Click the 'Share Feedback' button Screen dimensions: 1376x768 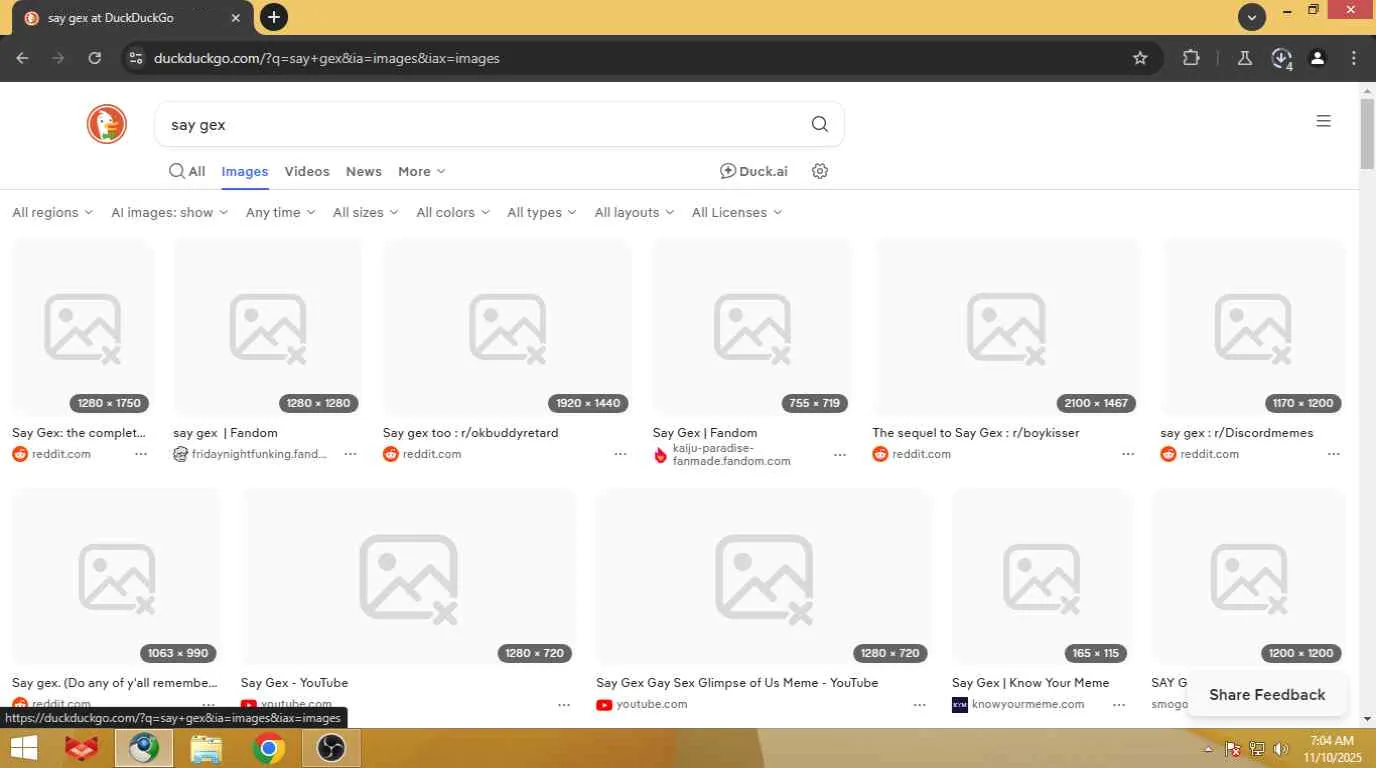[x=1267, y=695]
